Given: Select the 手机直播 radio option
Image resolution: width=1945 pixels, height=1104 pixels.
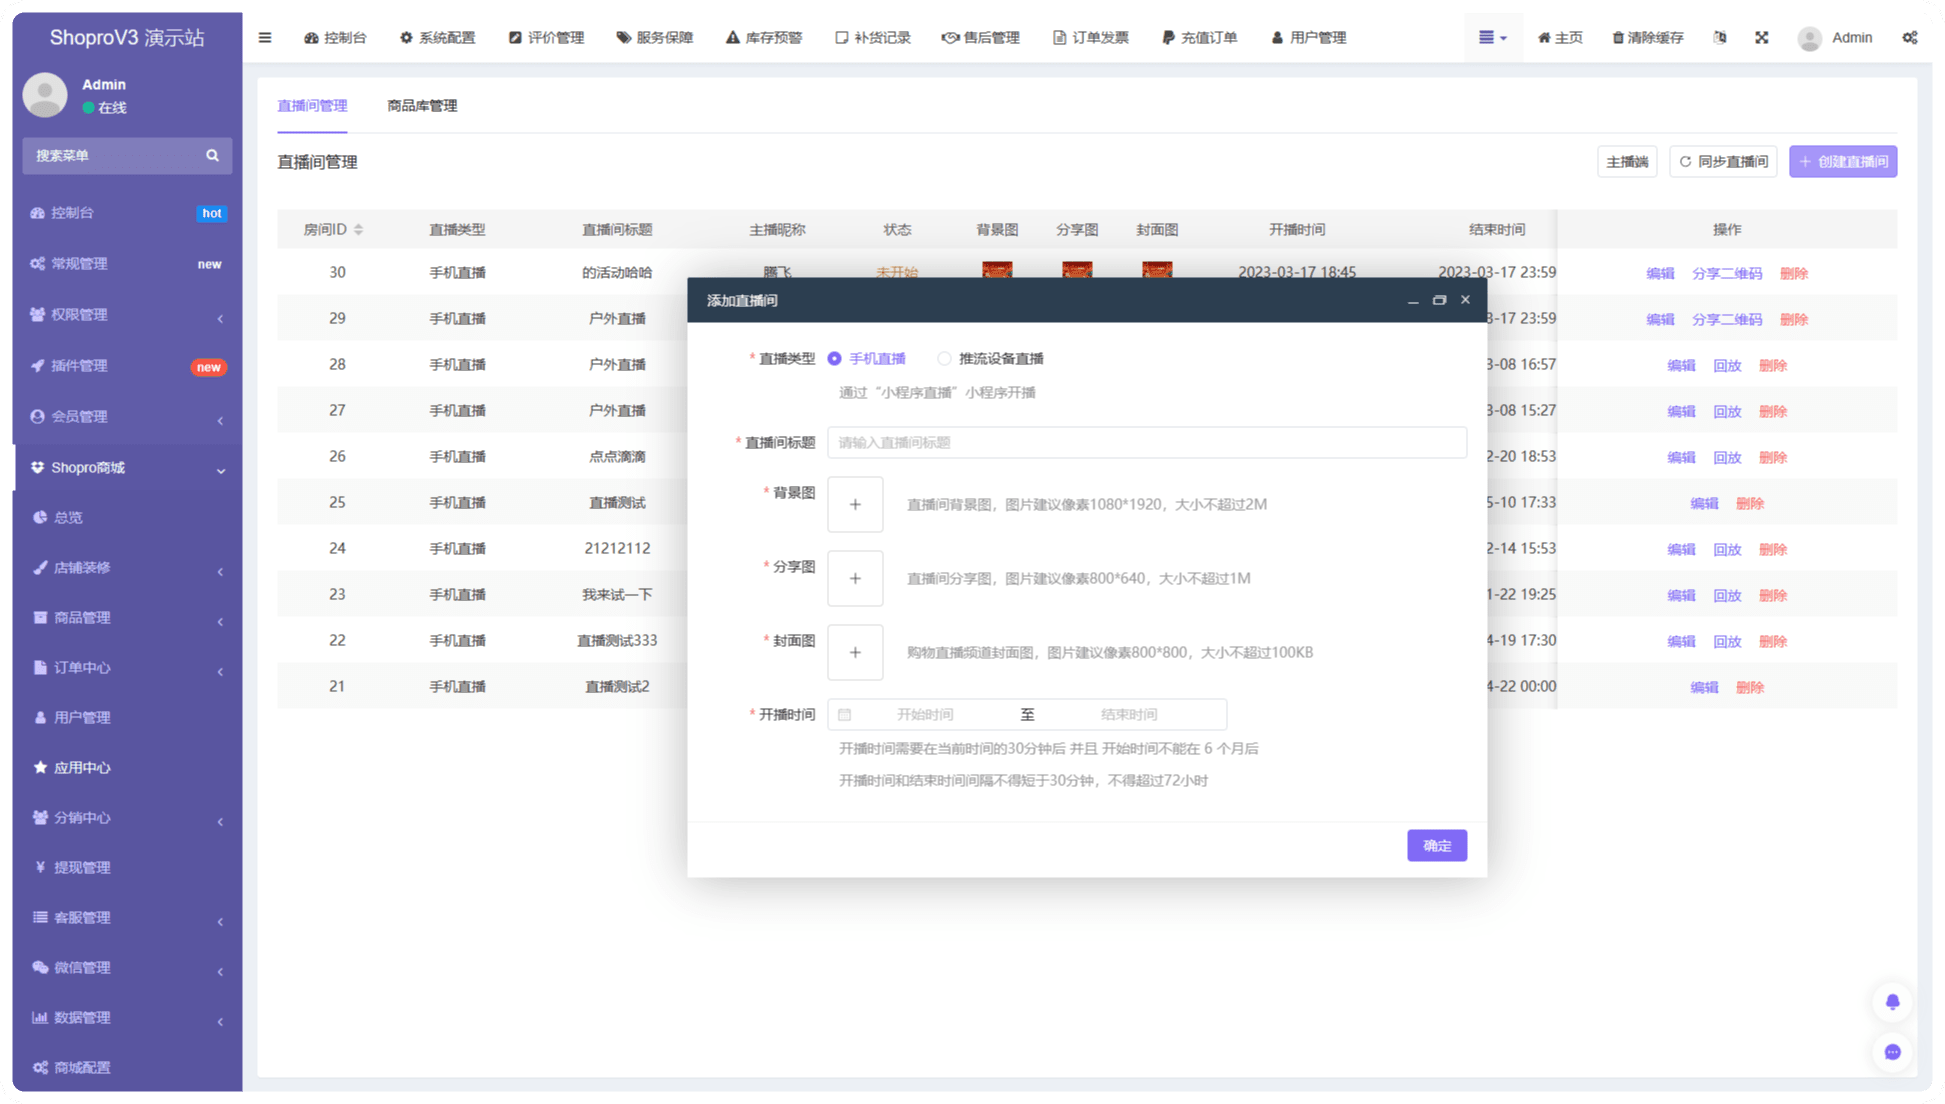Looking at the screenshot, I should (x=834, y=359).
